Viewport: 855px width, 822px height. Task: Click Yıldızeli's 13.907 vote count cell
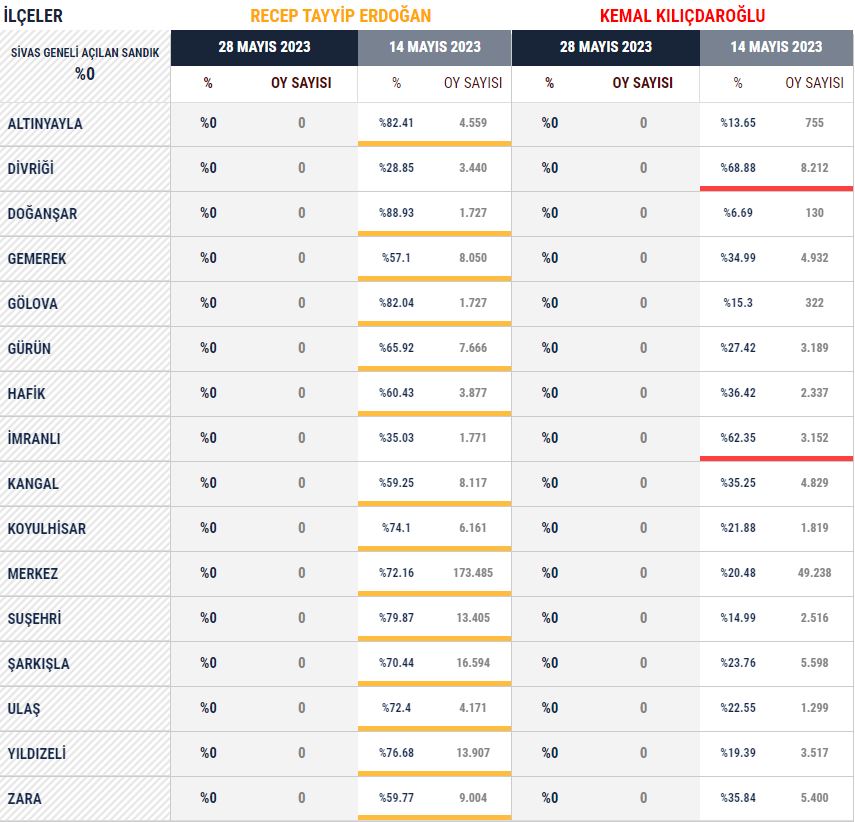point(472,753)
